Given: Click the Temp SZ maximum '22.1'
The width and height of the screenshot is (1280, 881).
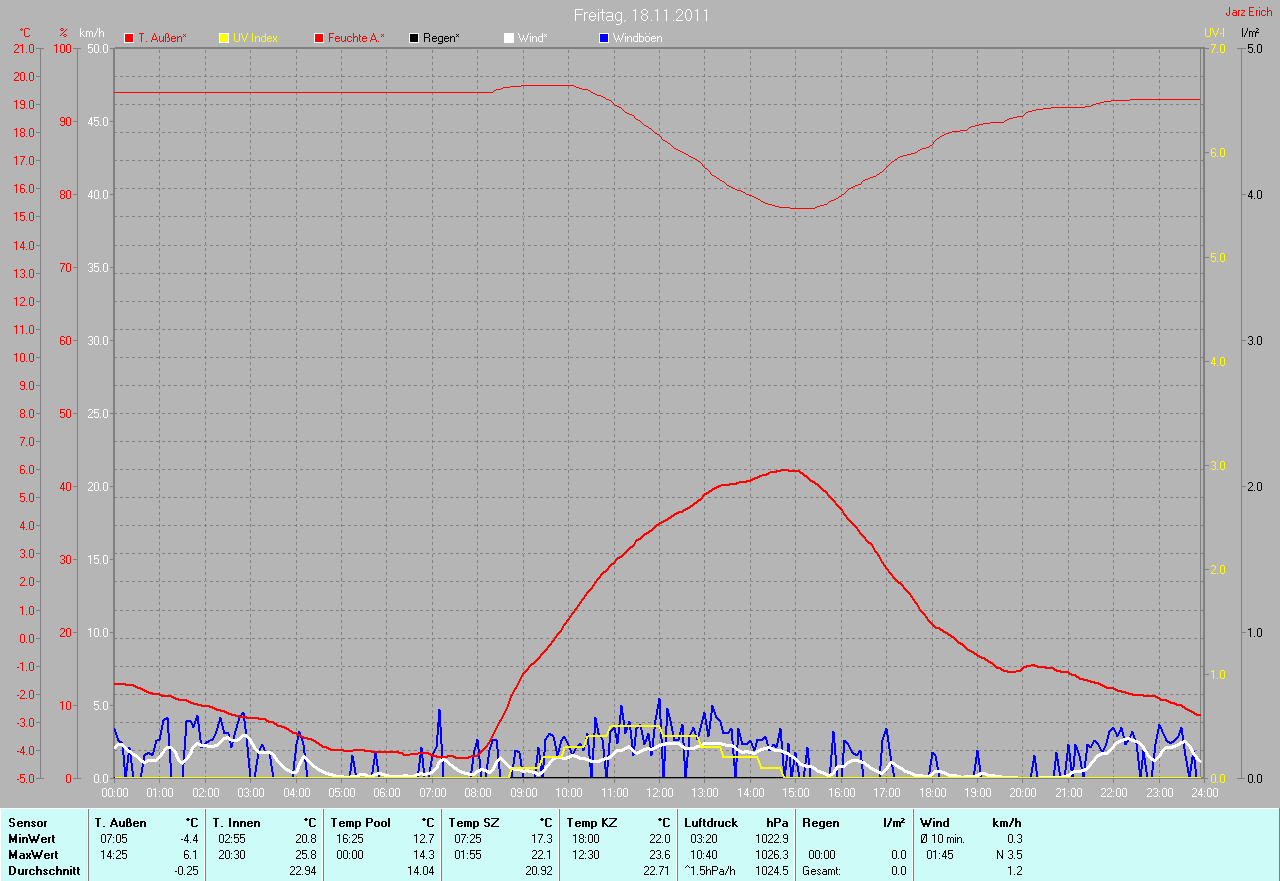Looking at the screenshot, I should coord(542,855).
